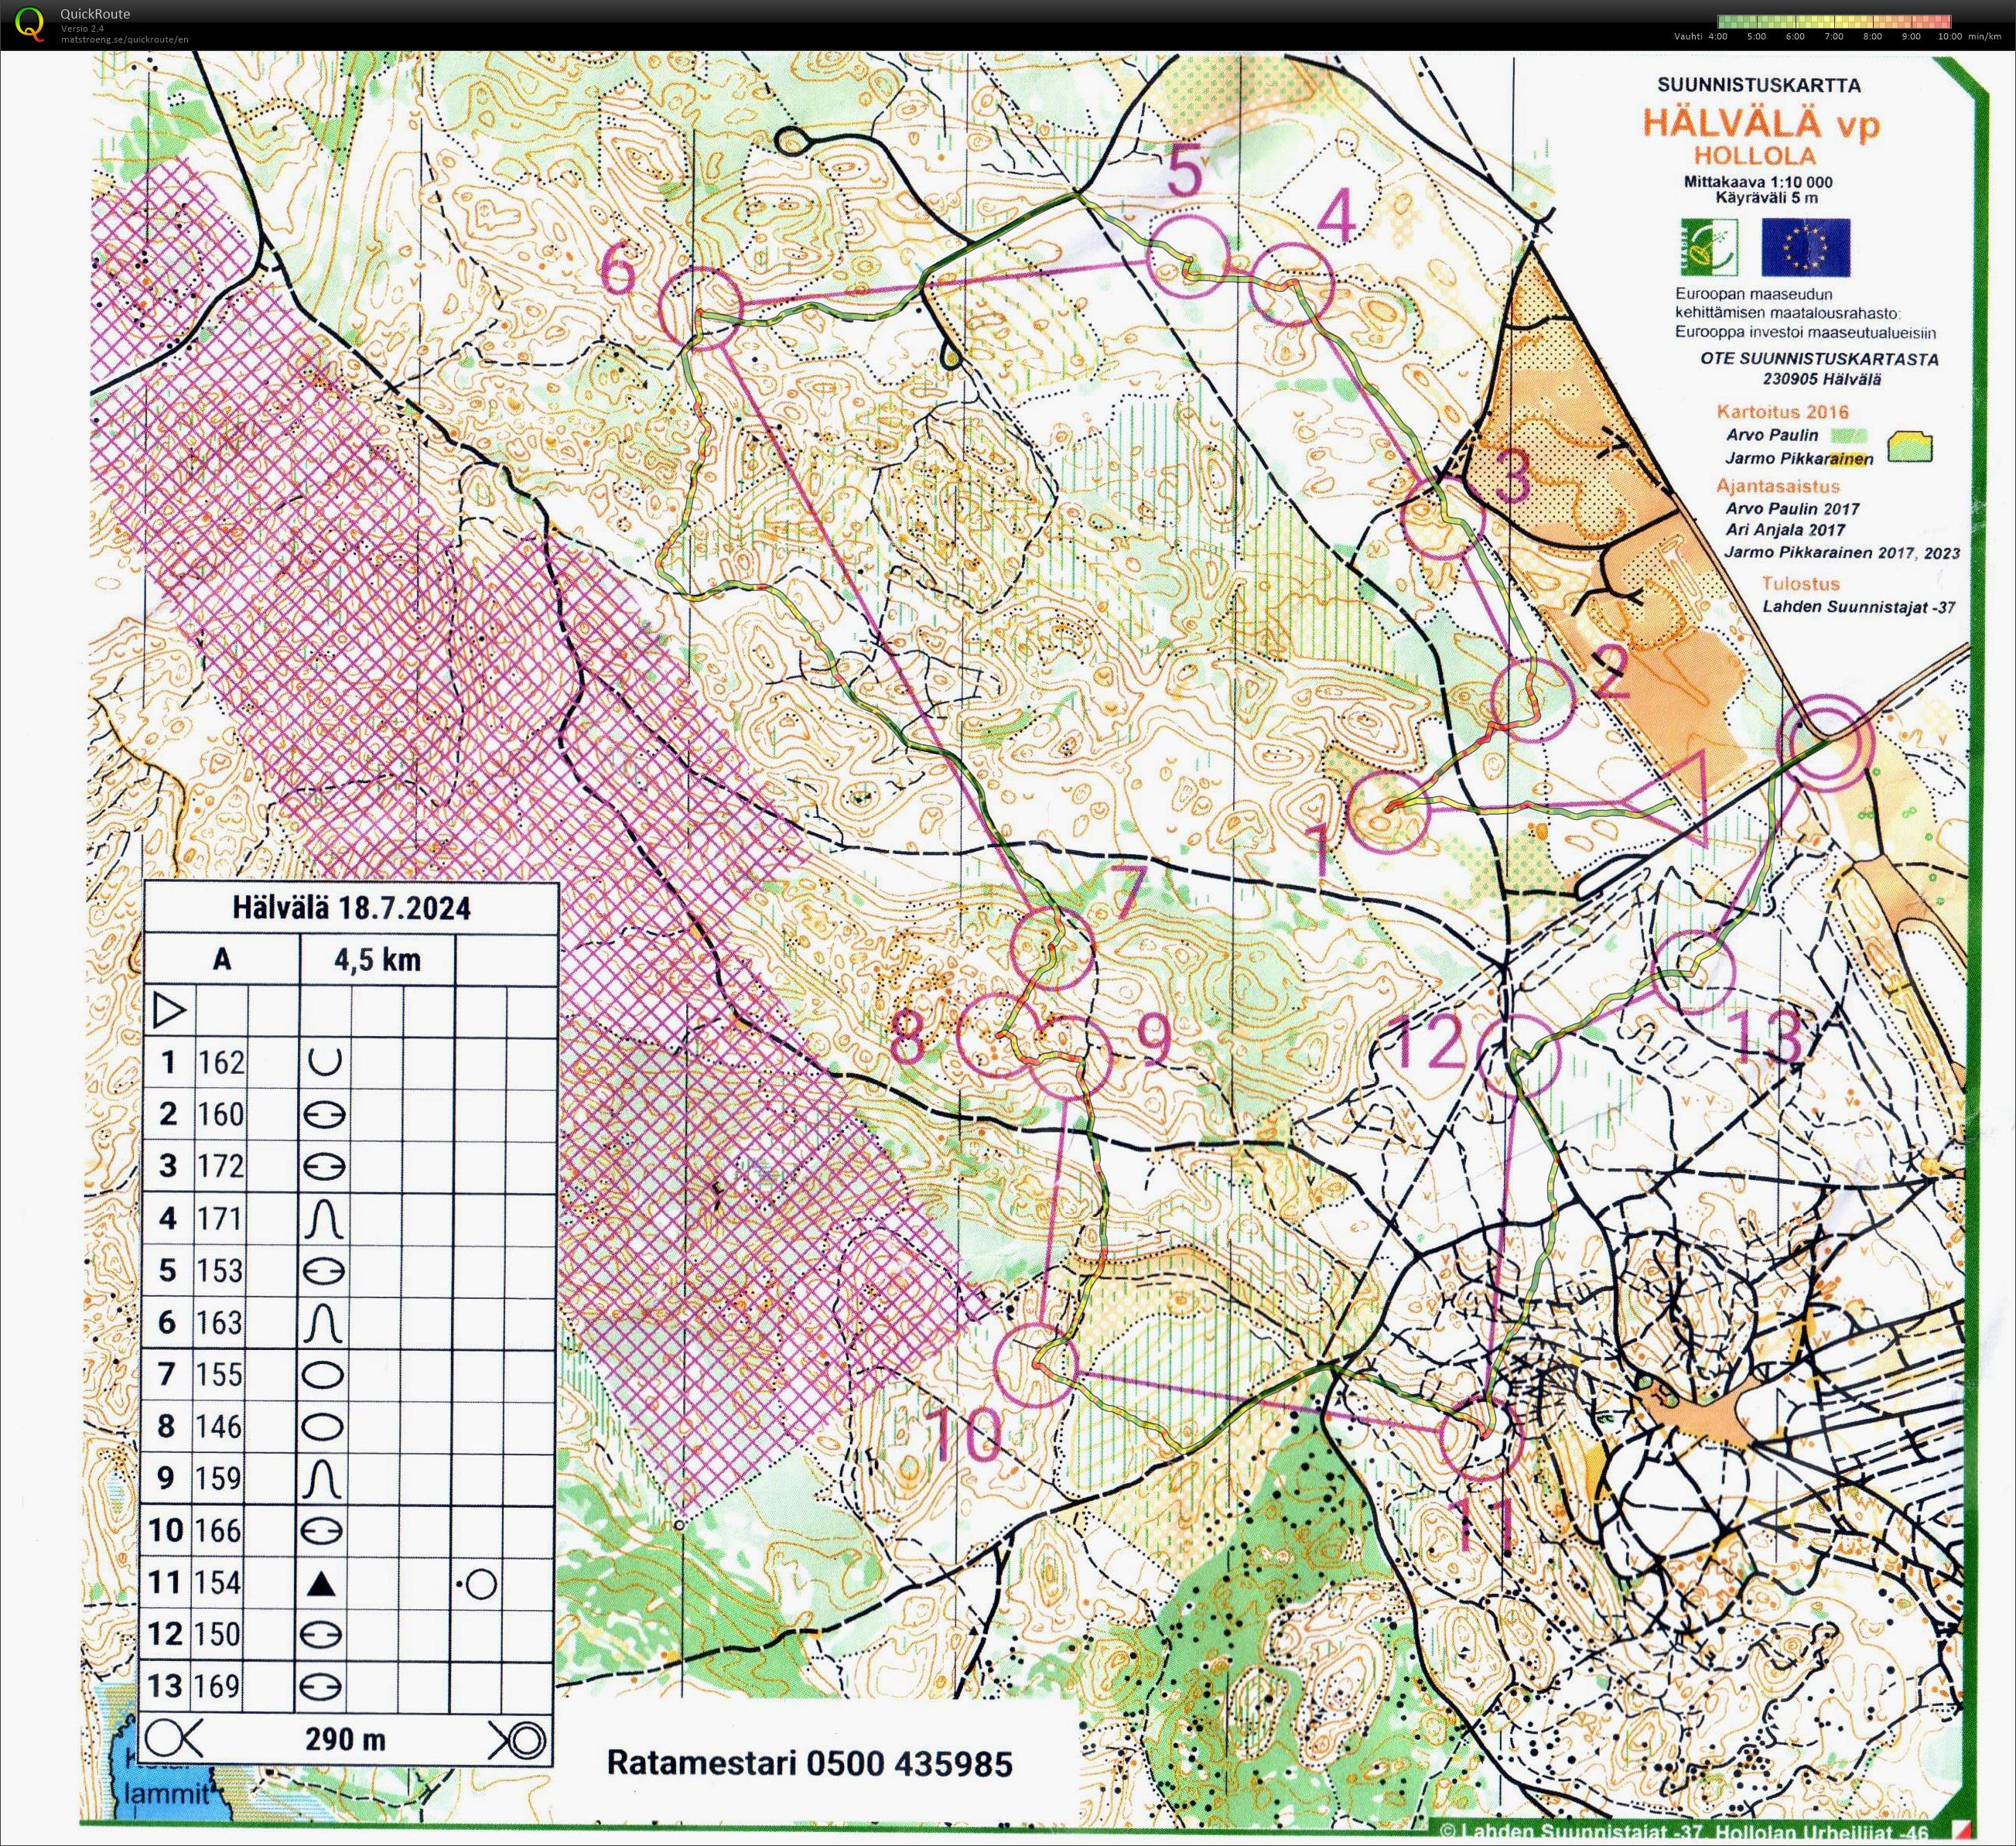Click the Mittakaava 1:10 000 scale text

coord(1758,183)
